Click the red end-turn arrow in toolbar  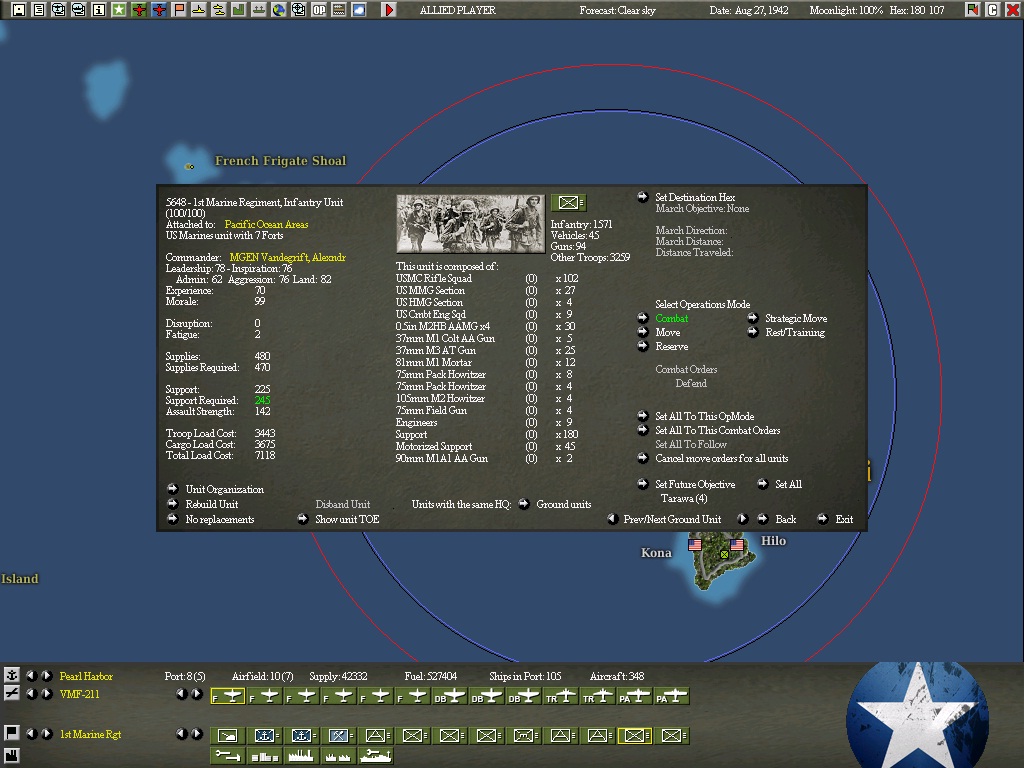coord(389,10)
